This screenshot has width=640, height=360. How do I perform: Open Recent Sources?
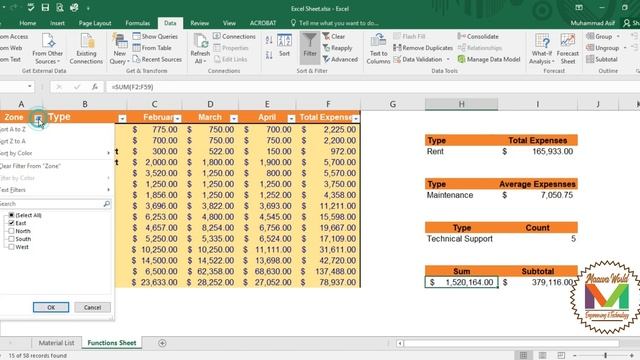pos(157,59)
